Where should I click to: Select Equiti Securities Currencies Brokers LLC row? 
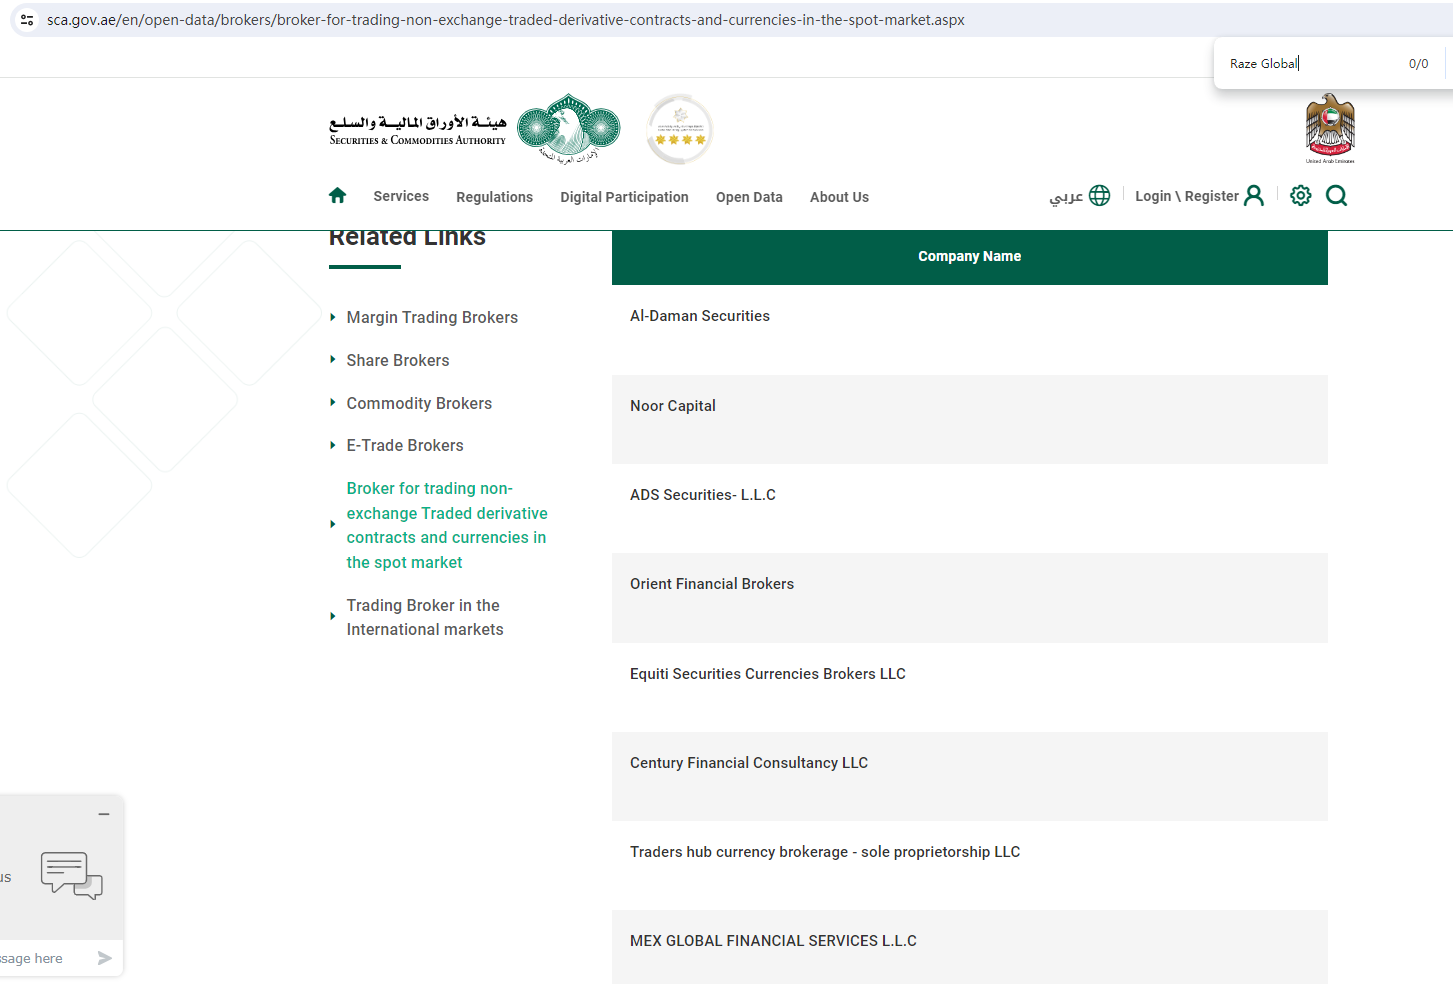pyautogui.click(x=970, y=688)
